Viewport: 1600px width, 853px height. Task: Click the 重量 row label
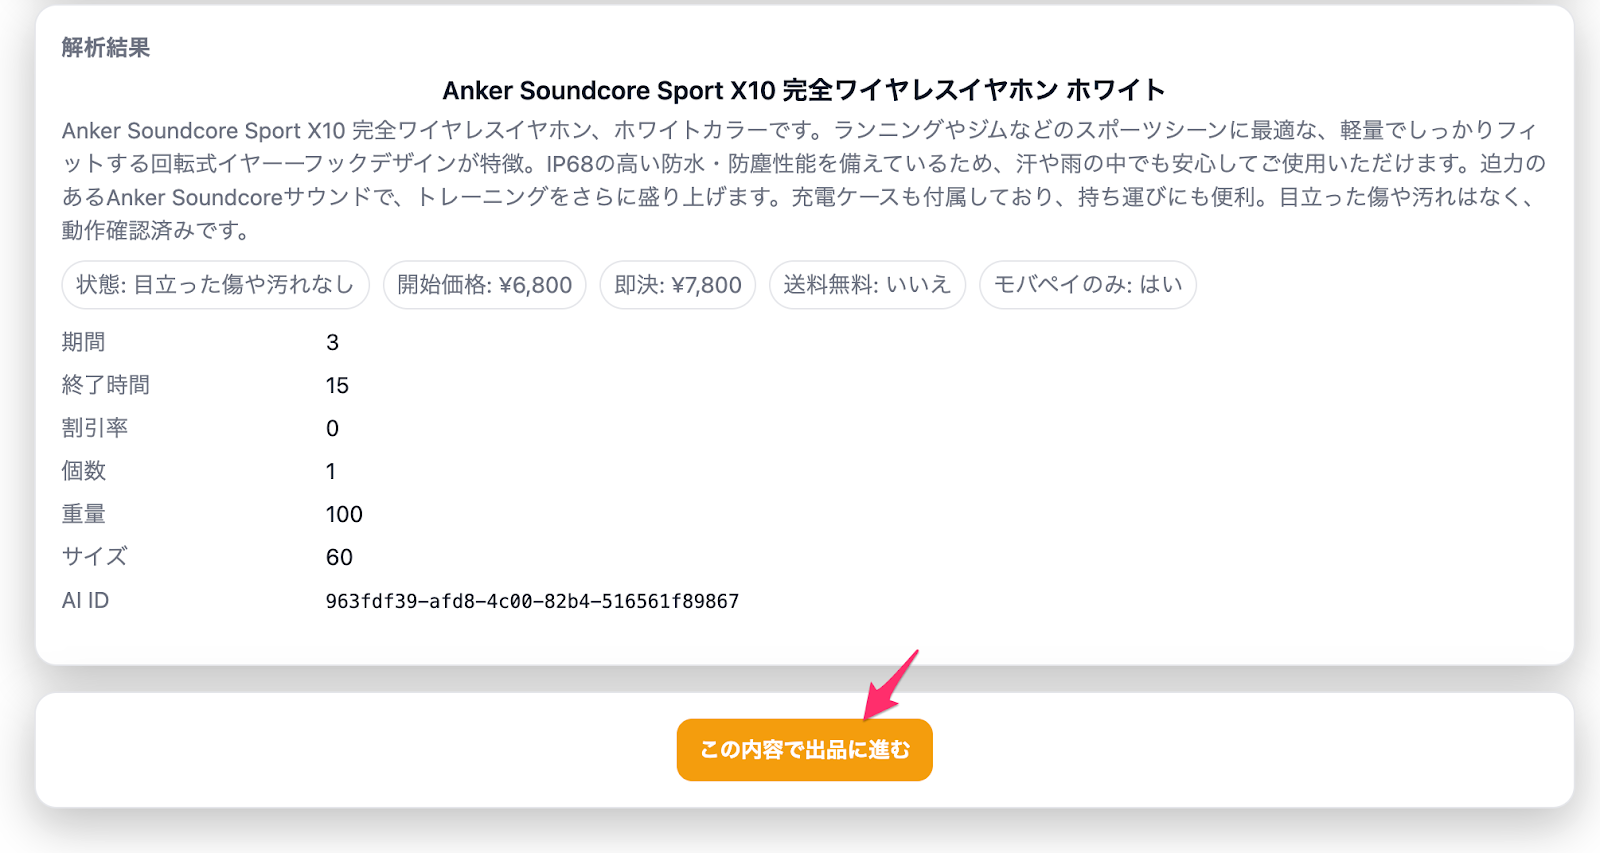pyautogui.click(x=83, y=515)
